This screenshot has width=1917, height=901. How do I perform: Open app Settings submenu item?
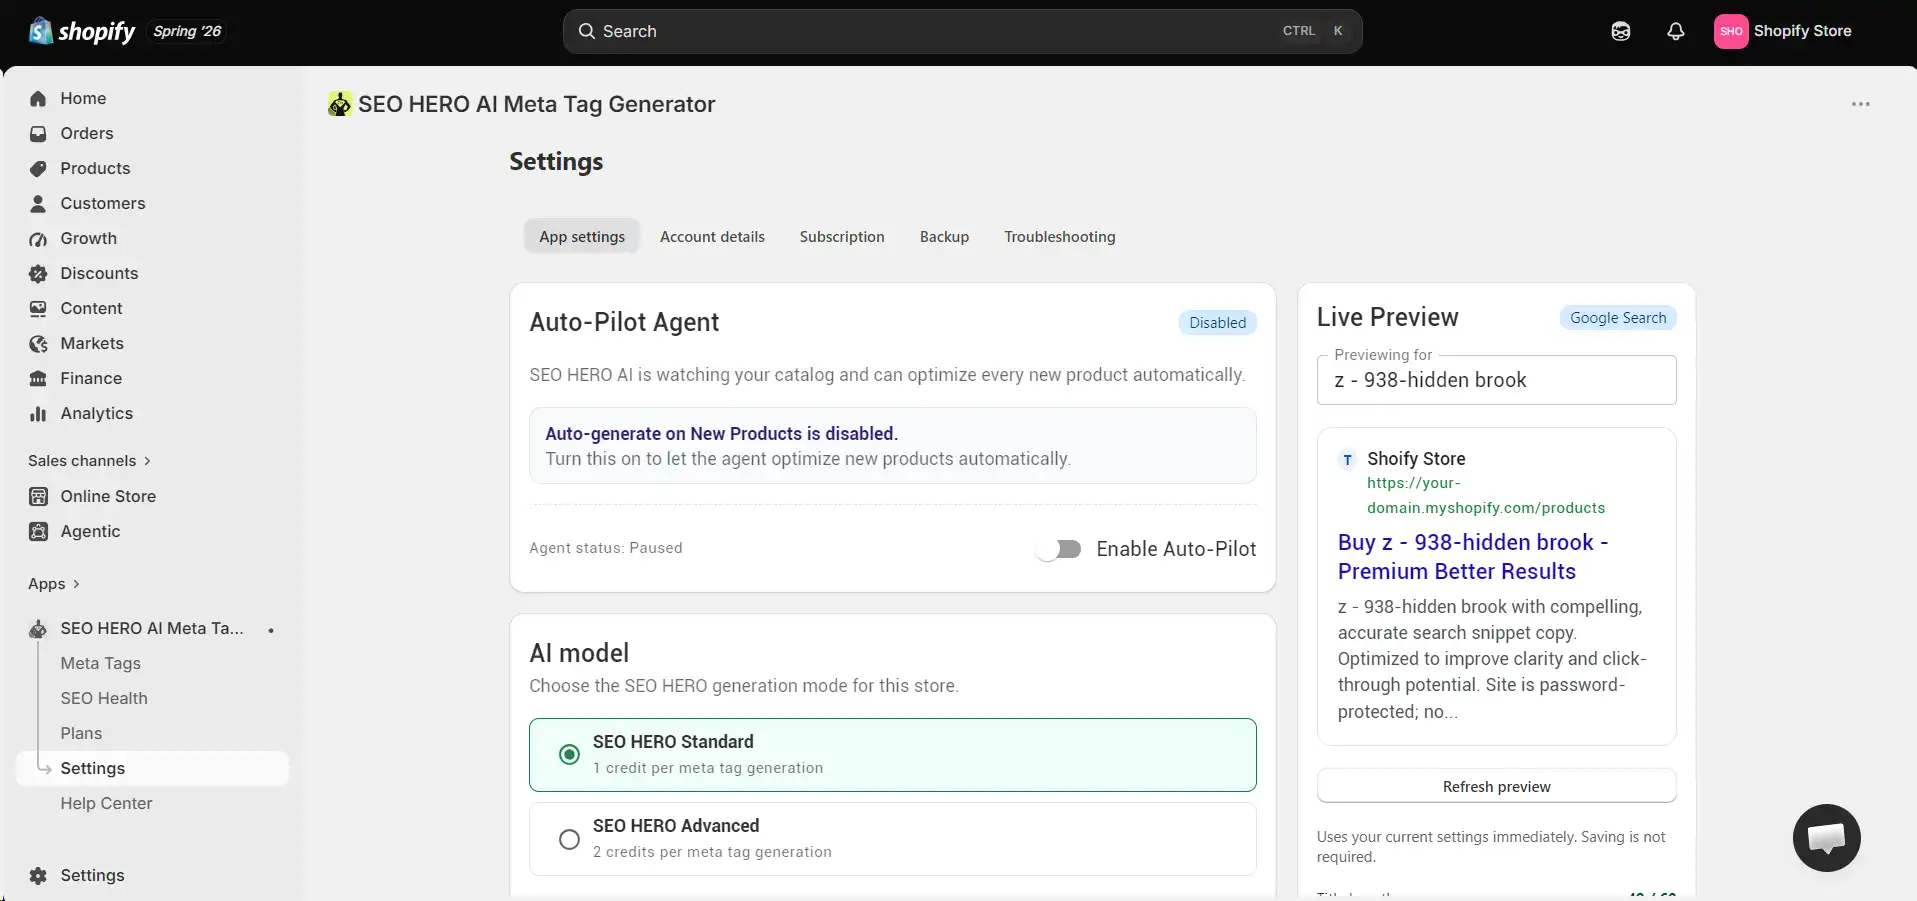click(x=152, y=768)
